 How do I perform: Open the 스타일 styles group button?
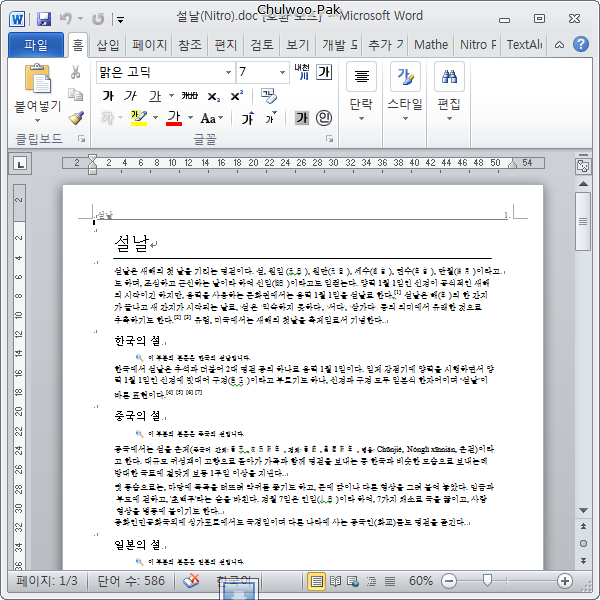pos(405,92)
